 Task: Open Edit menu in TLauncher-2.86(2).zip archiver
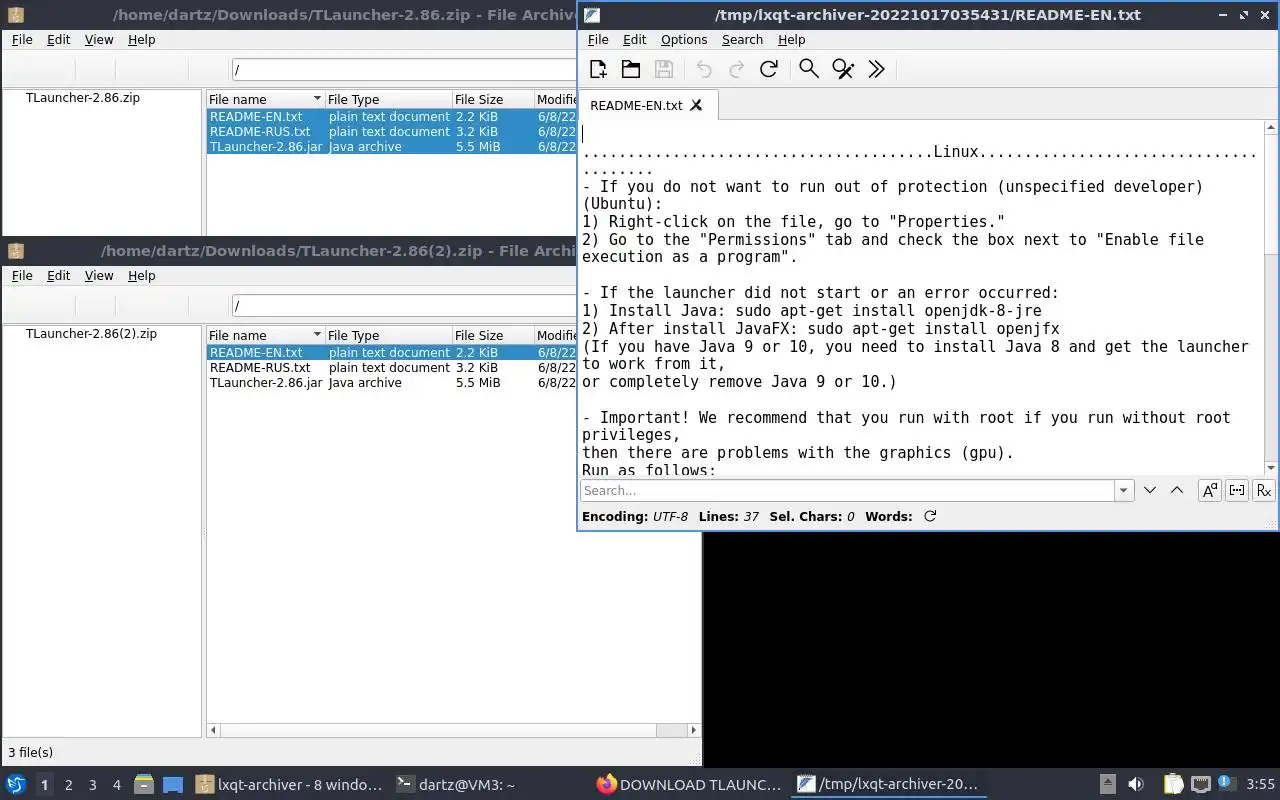[x=59, y=276]
